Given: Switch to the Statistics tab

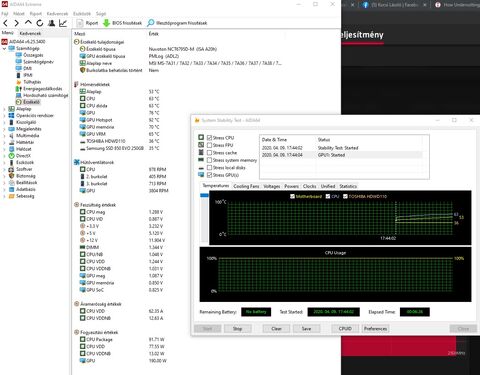Looking at the screenshot, I should (x=348, y=186).
